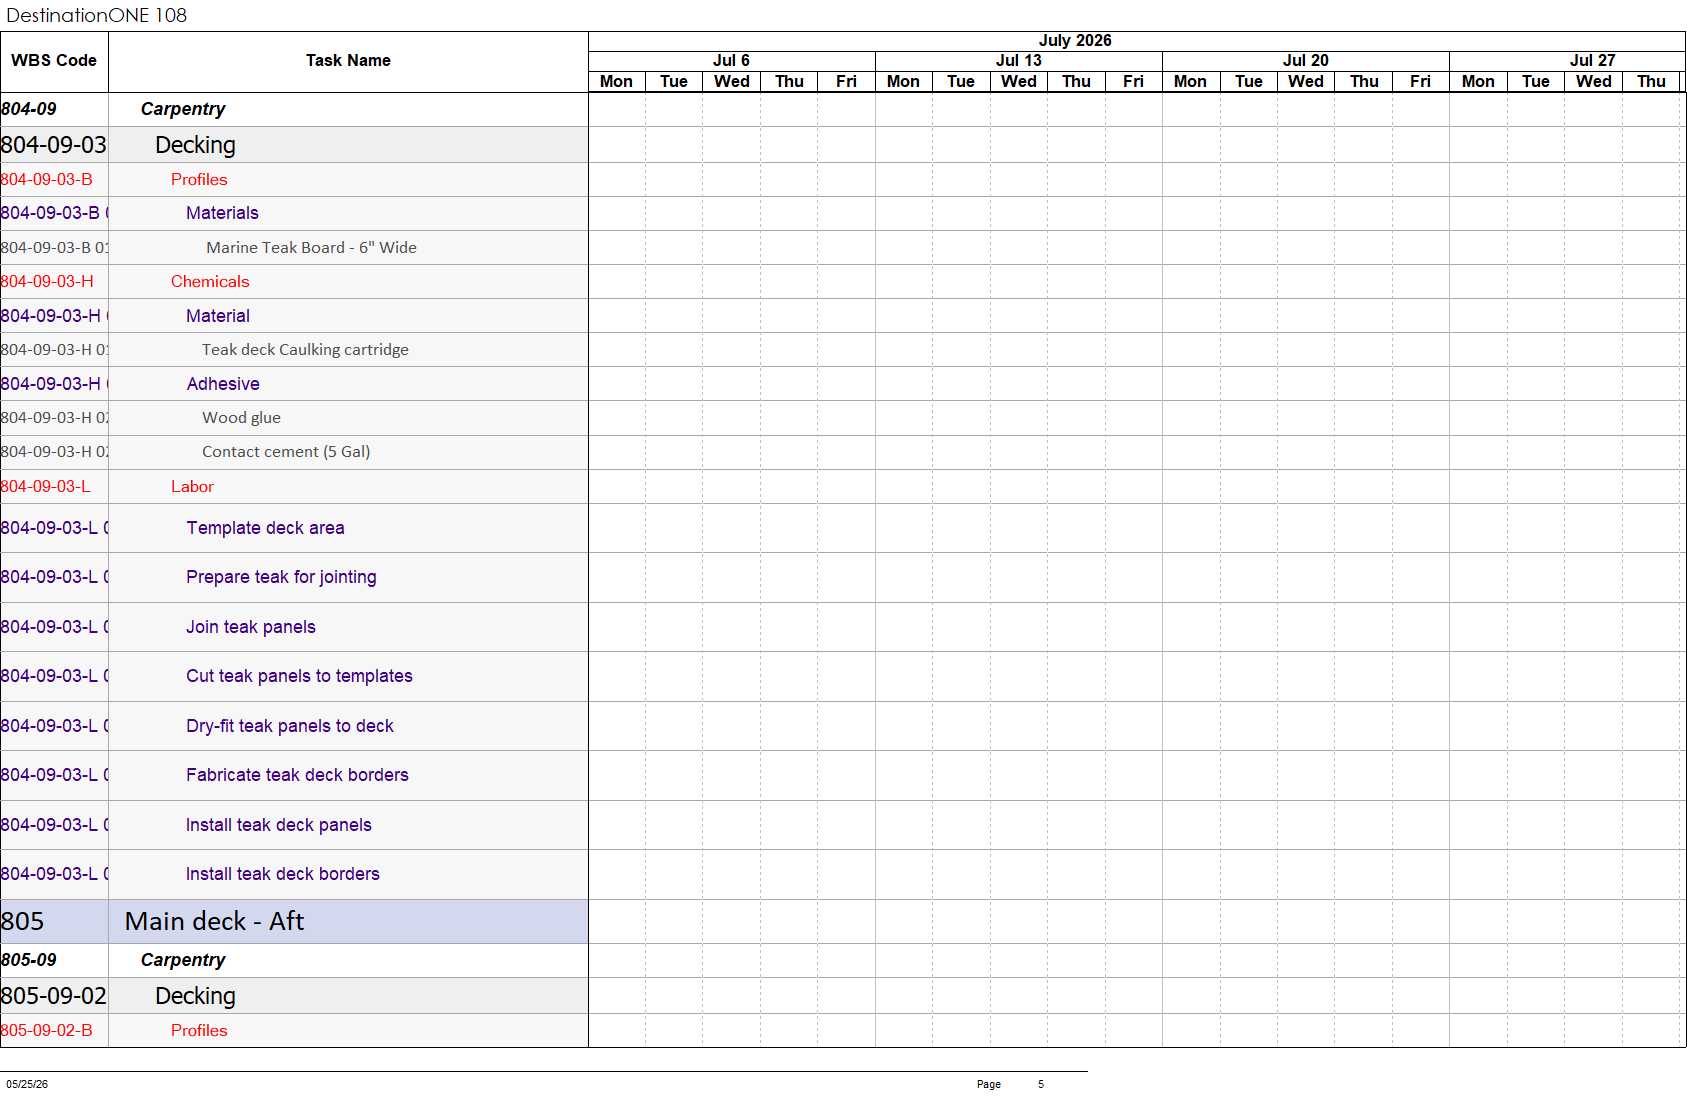Select the Jul 27 week header
The height and width of the screenshot is (1097, 1687).
(x=1592, y=61)
